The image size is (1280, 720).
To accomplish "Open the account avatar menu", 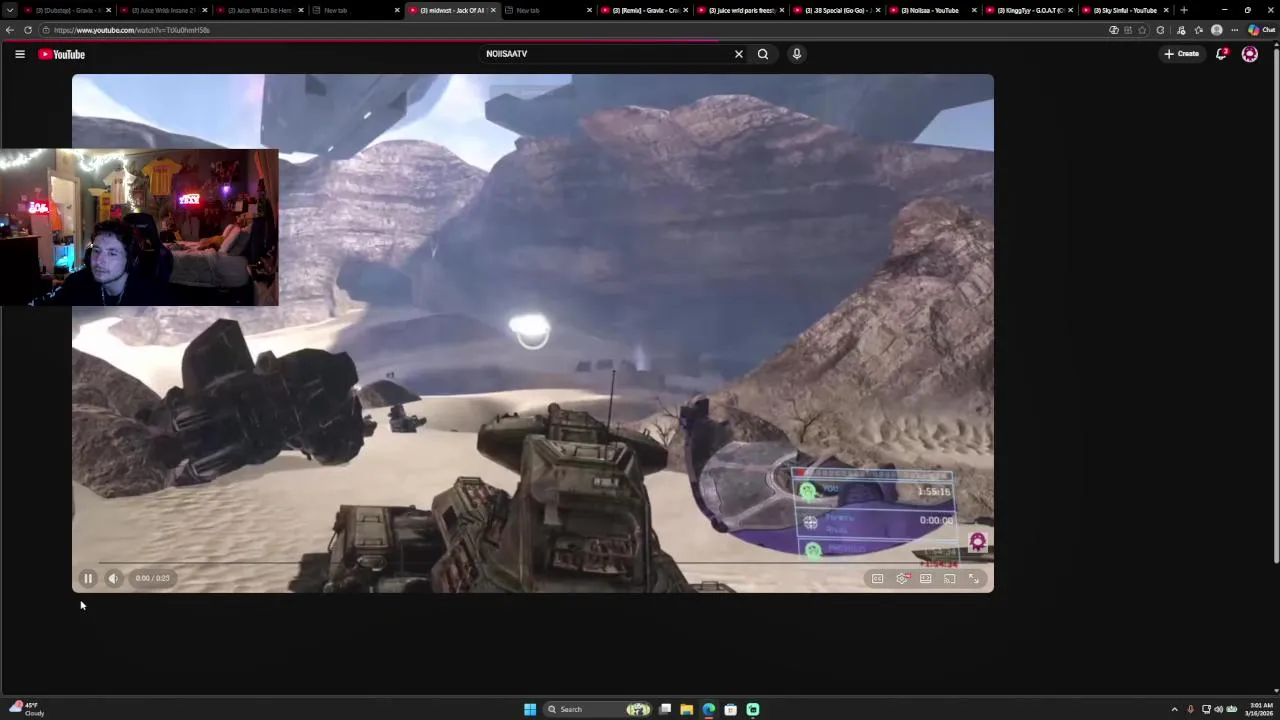I will [1250, 54].
